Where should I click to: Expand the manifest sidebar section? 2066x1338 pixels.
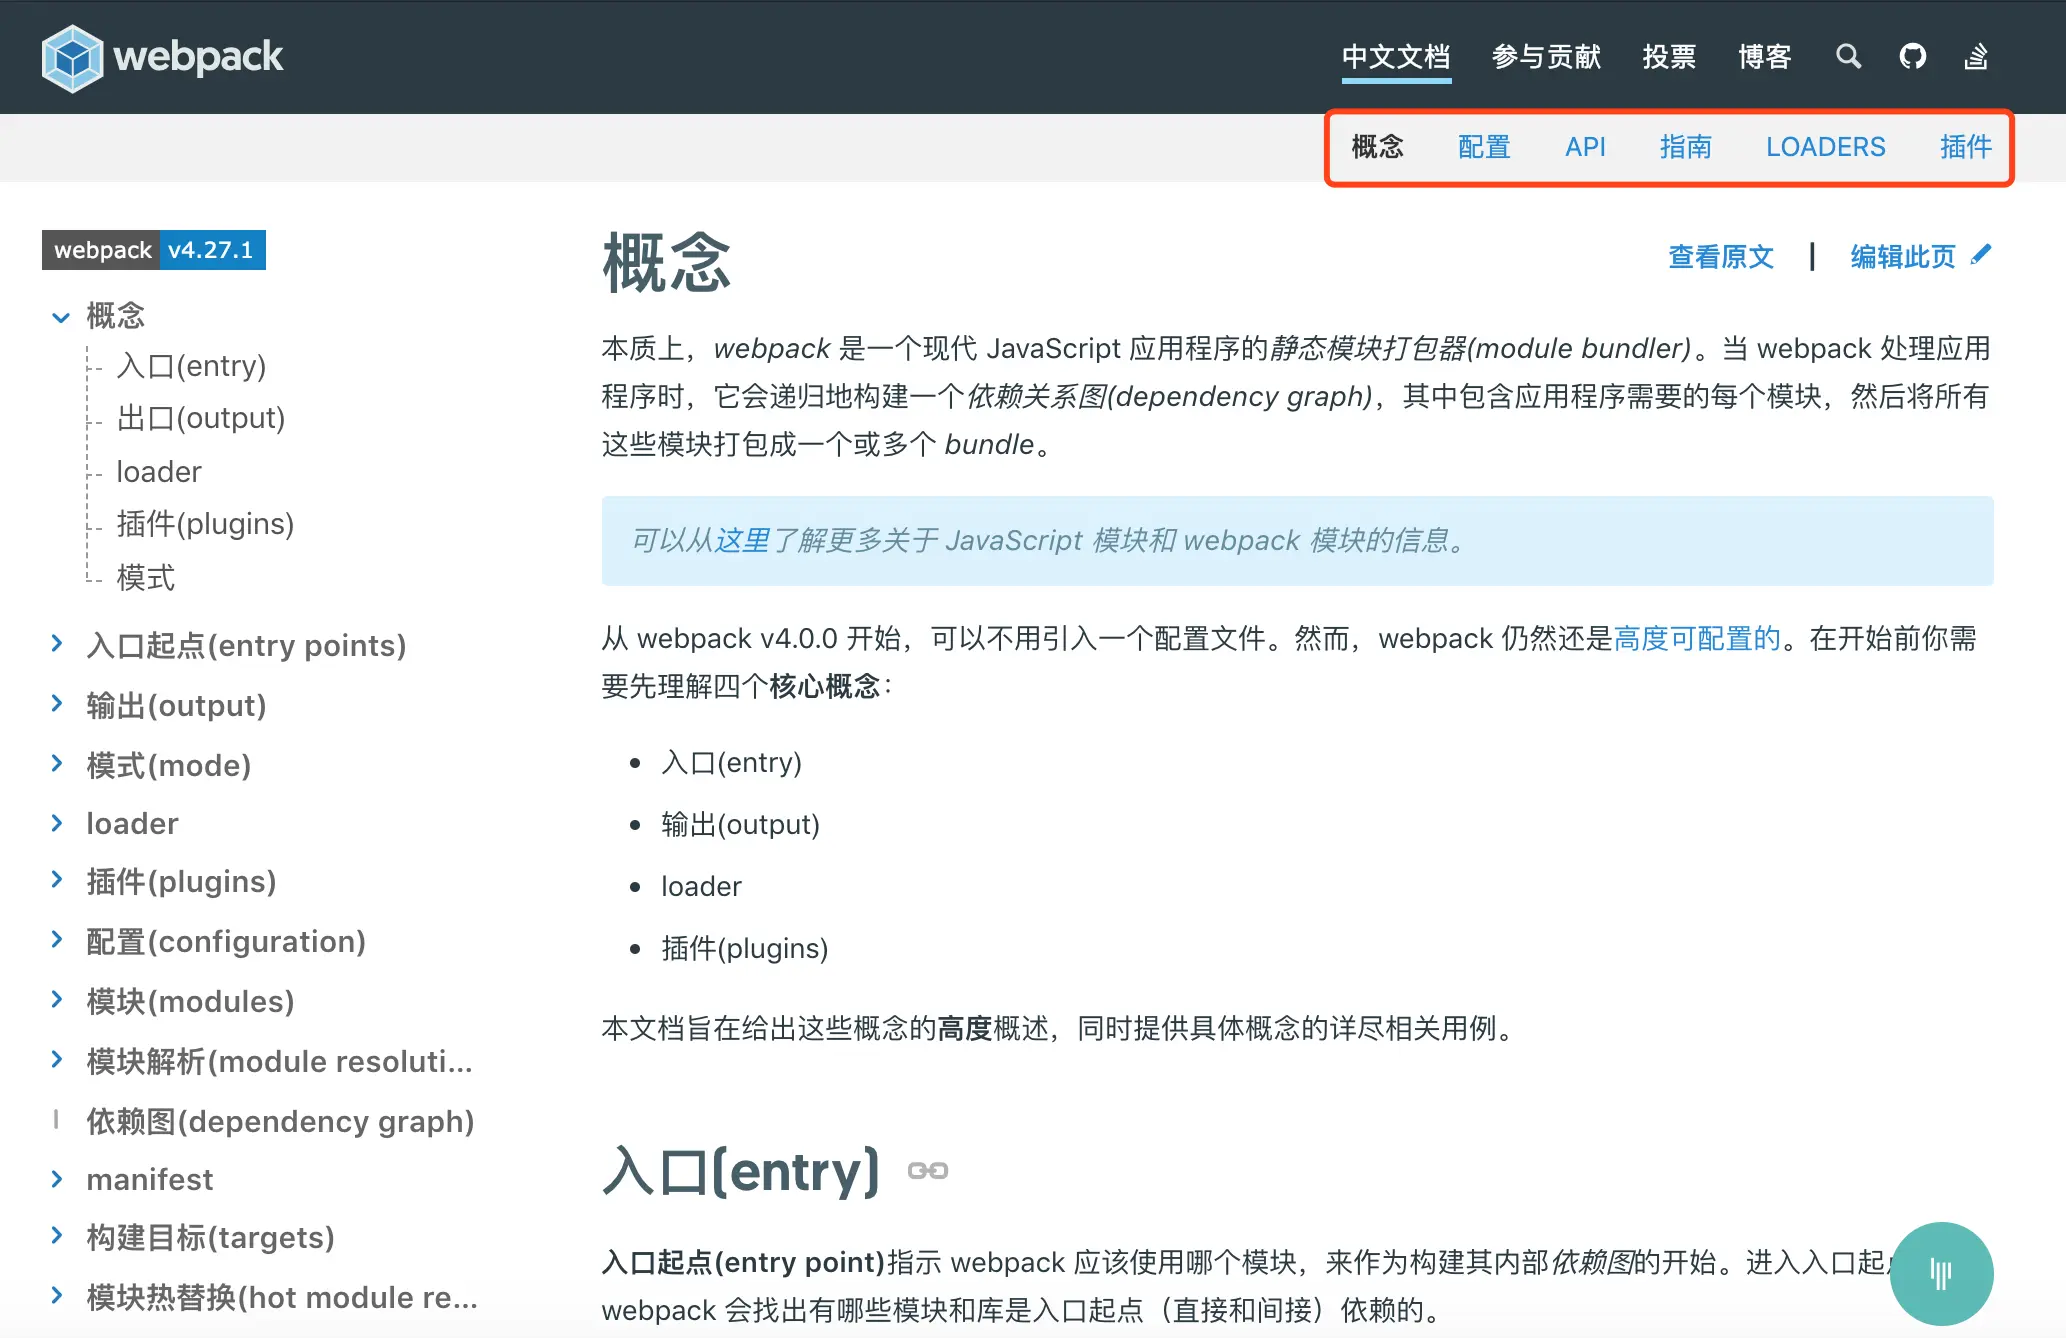coord(57,1179)
